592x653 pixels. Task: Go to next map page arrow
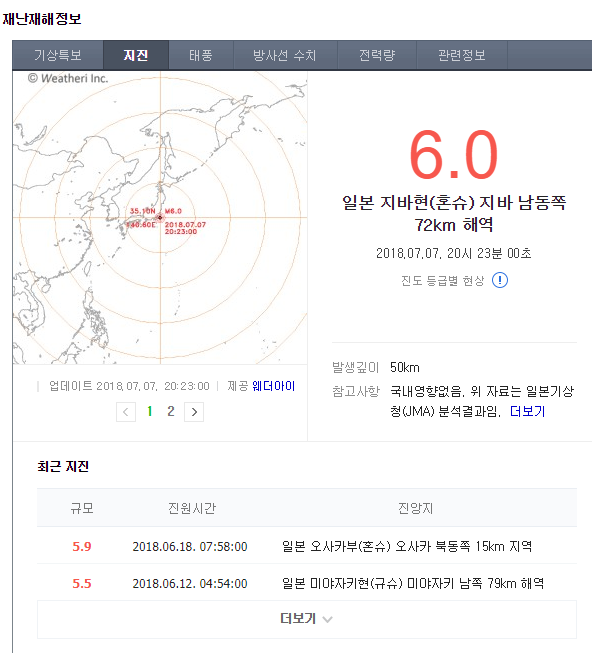coord(194,412)
